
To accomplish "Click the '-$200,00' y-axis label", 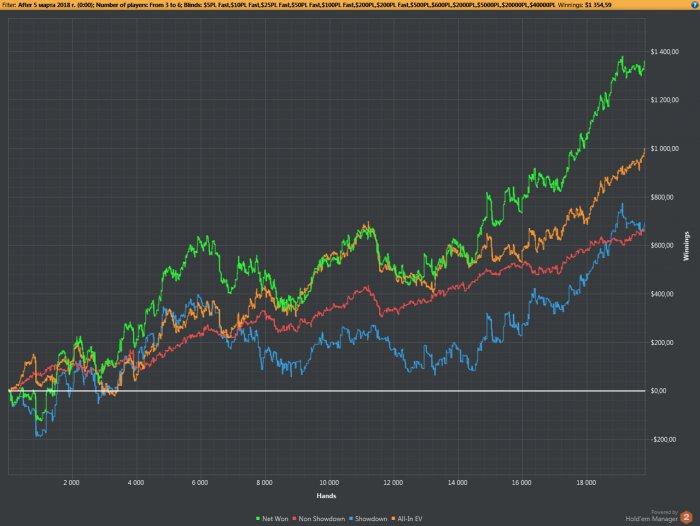I will click(x=663, y=439).
